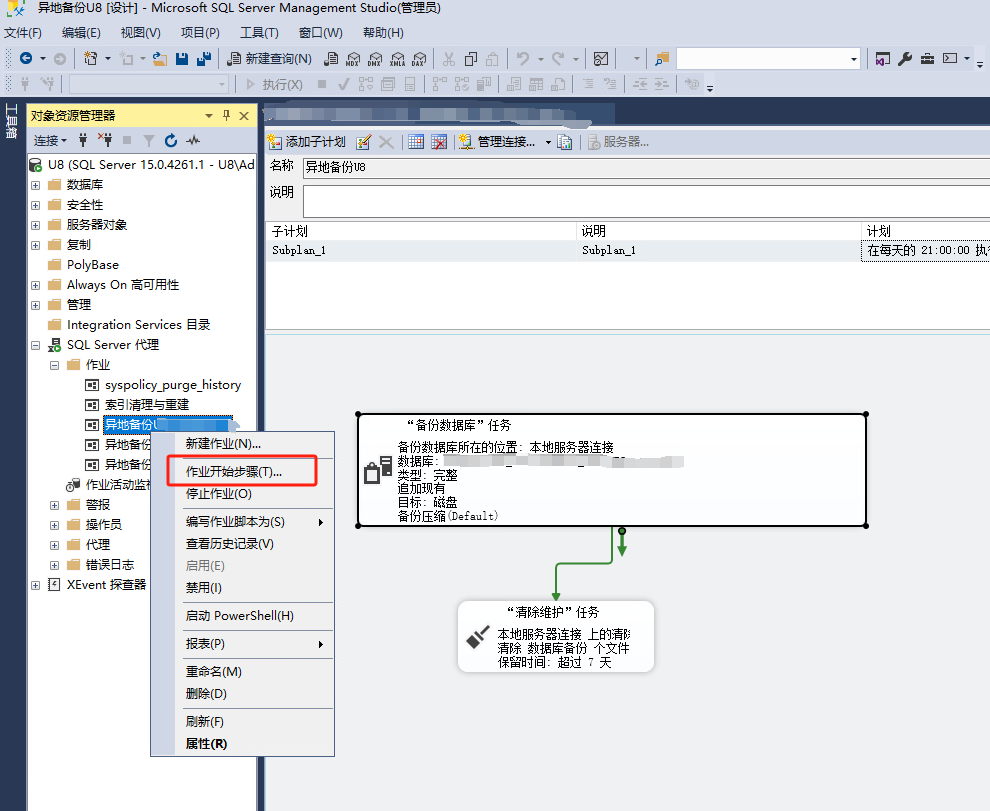Viewport: 990px width, 811px height.
Task: Select the Subplan_1 row in subplan list
Action: tap(628, 251)
